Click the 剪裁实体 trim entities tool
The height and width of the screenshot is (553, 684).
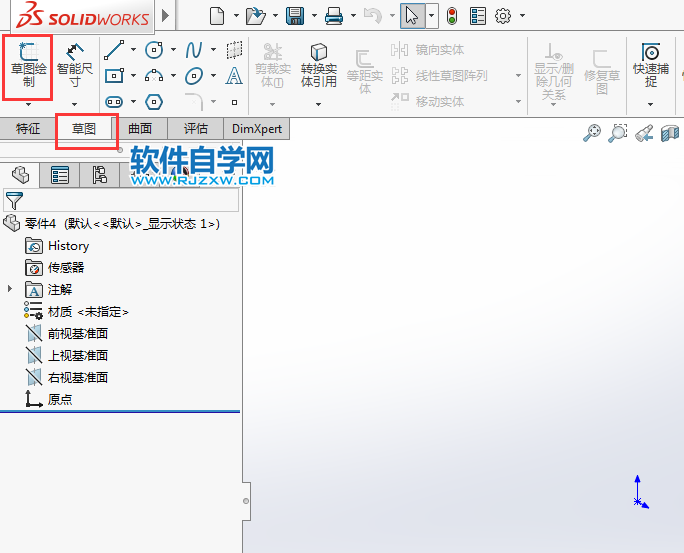[x=273, y=65]
